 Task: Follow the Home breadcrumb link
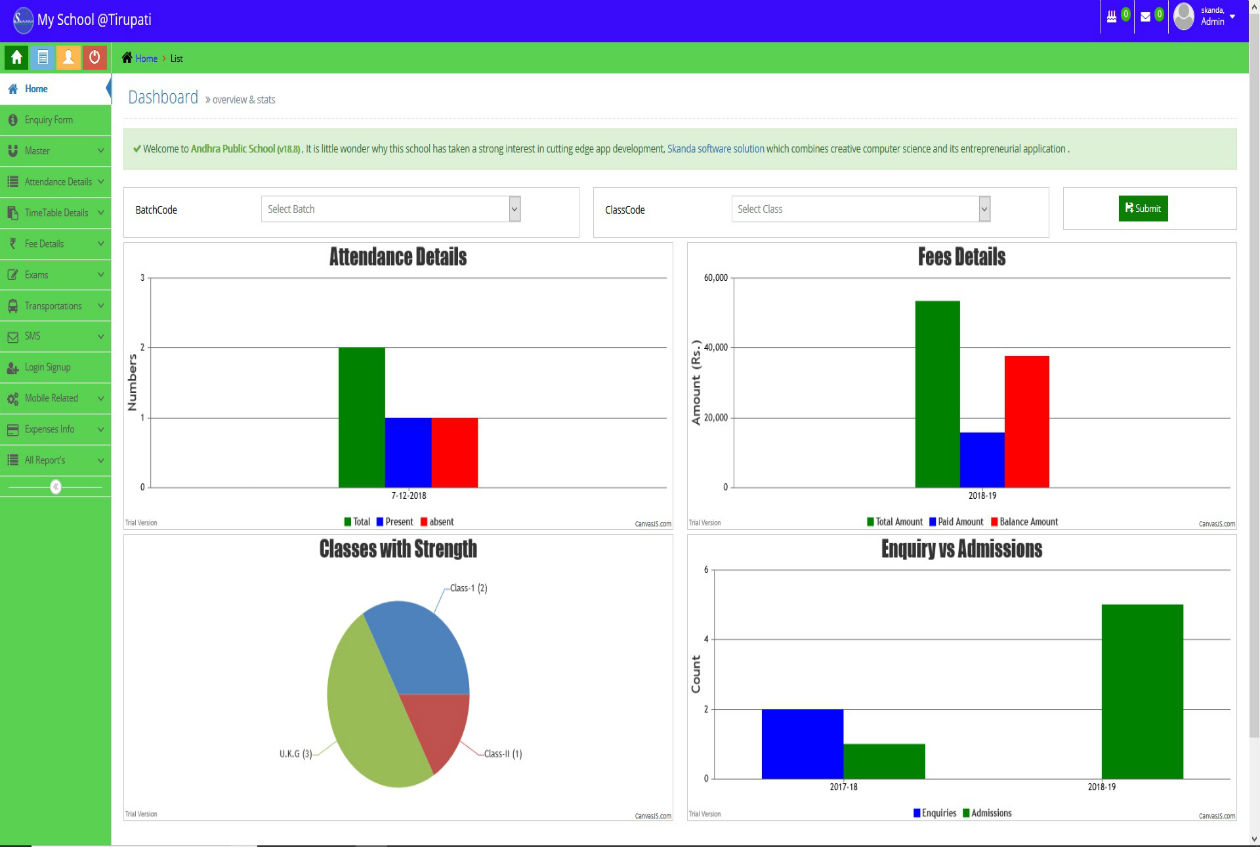tap(146, 58)
